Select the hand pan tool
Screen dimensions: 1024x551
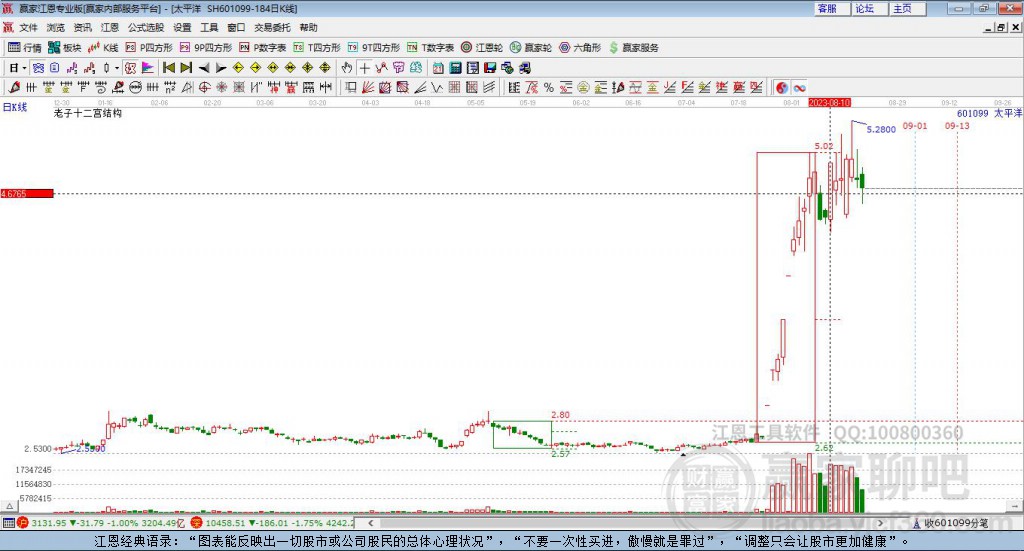click(x=347, y=68)
